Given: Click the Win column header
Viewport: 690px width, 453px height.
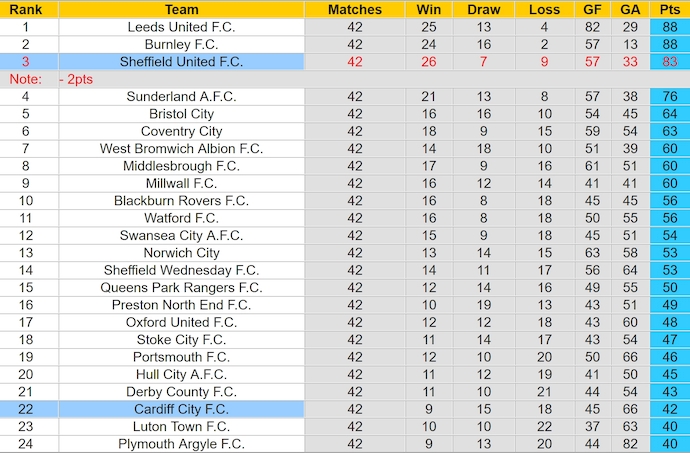Looking at the screenshot, I should coord(429,9).
